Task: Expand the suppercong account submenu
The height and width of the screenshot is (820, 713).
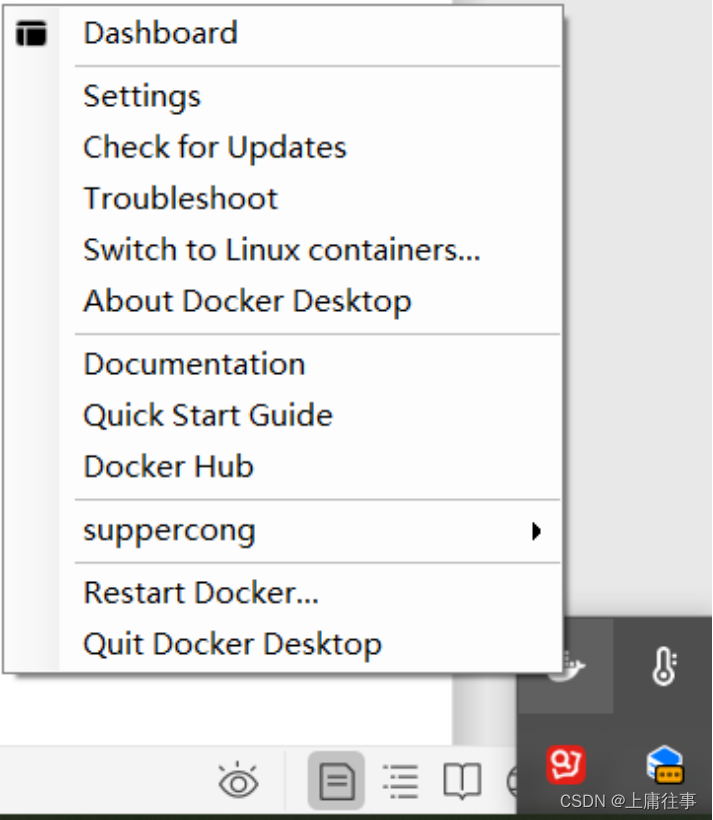Action: point(283,531)
